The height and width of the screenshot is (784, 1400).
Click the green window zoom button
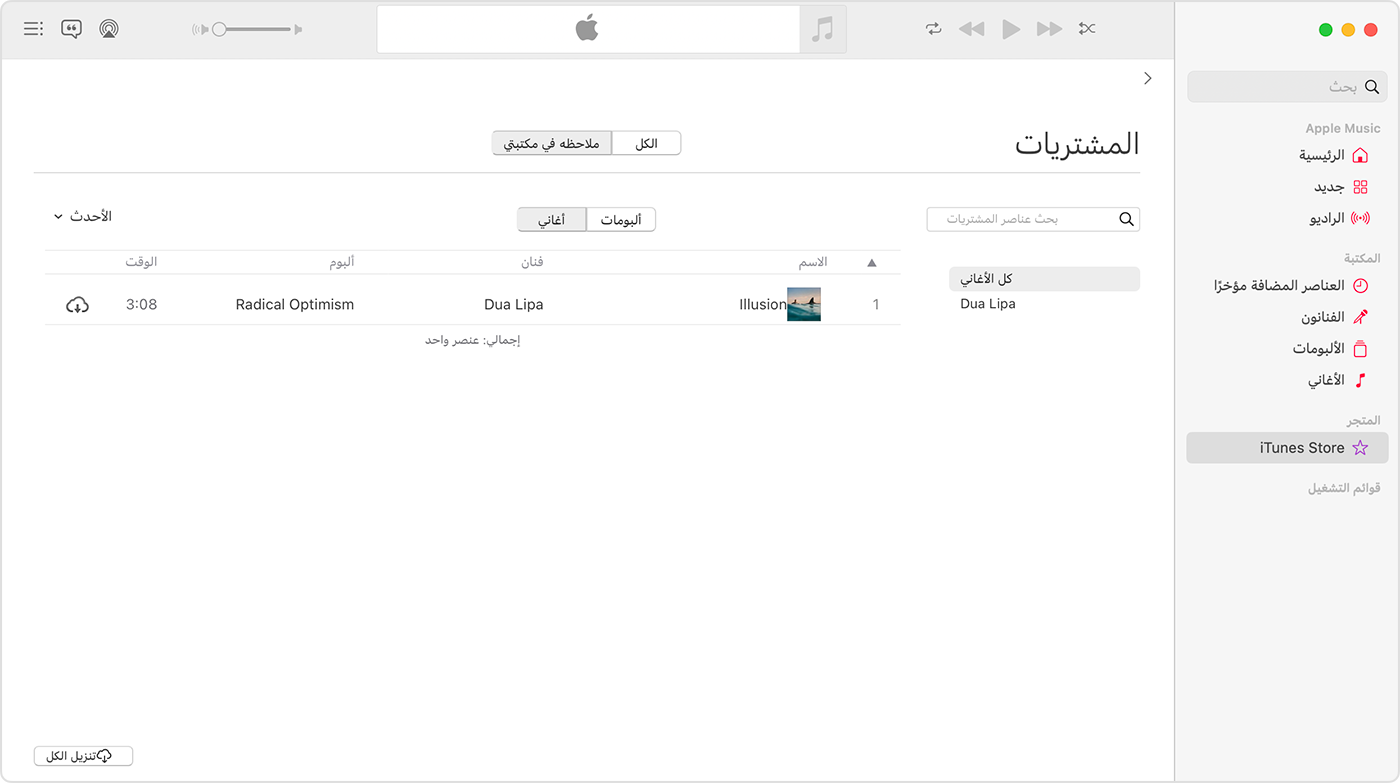point(1325,30)
